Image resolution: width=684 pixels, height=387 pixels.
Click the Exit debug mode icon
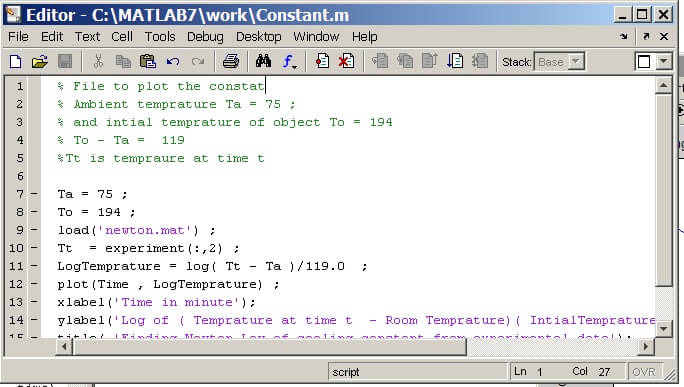pos(480,62)
